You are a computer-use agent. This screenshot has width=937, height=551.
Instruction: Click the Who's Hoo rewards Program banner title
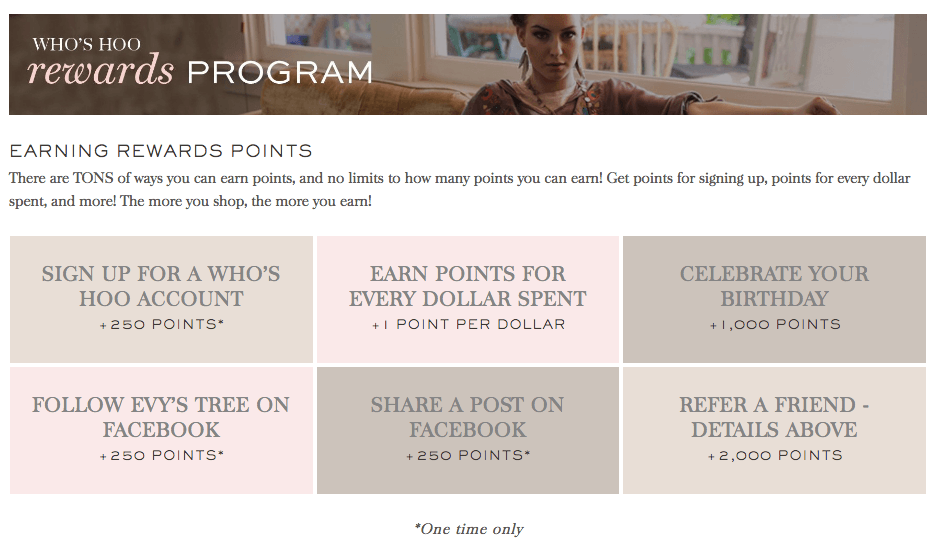(x=200, y=63)
